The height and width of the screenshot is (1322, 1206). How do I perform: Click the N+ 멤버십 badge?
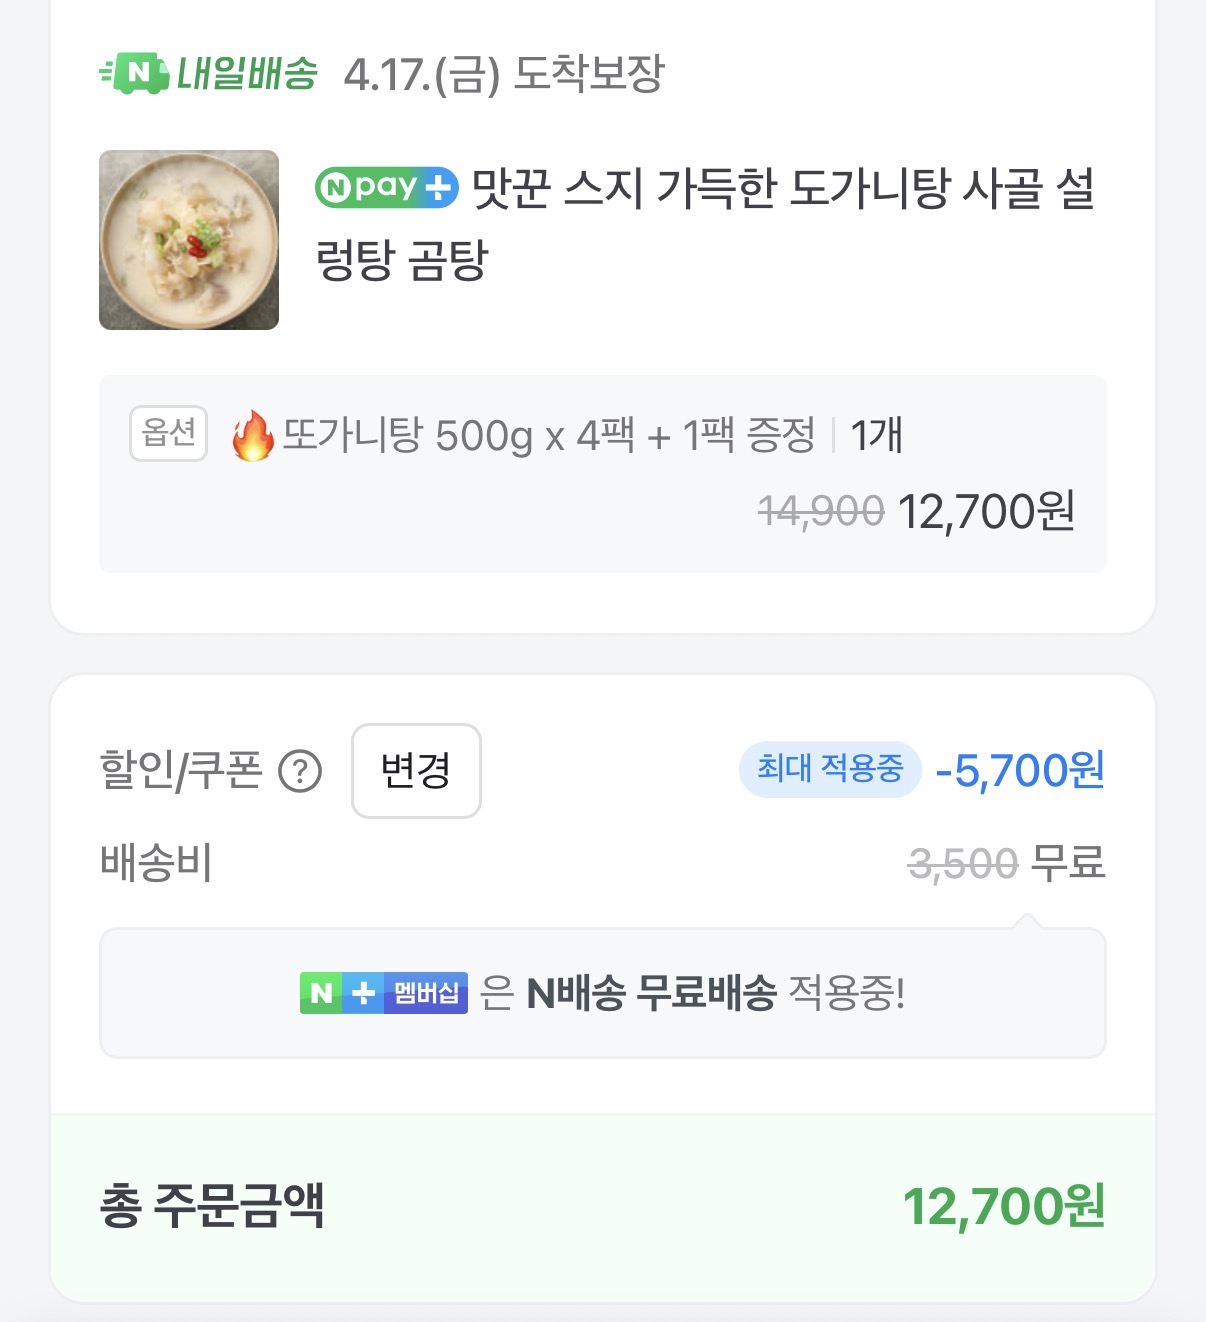(384, 993)
